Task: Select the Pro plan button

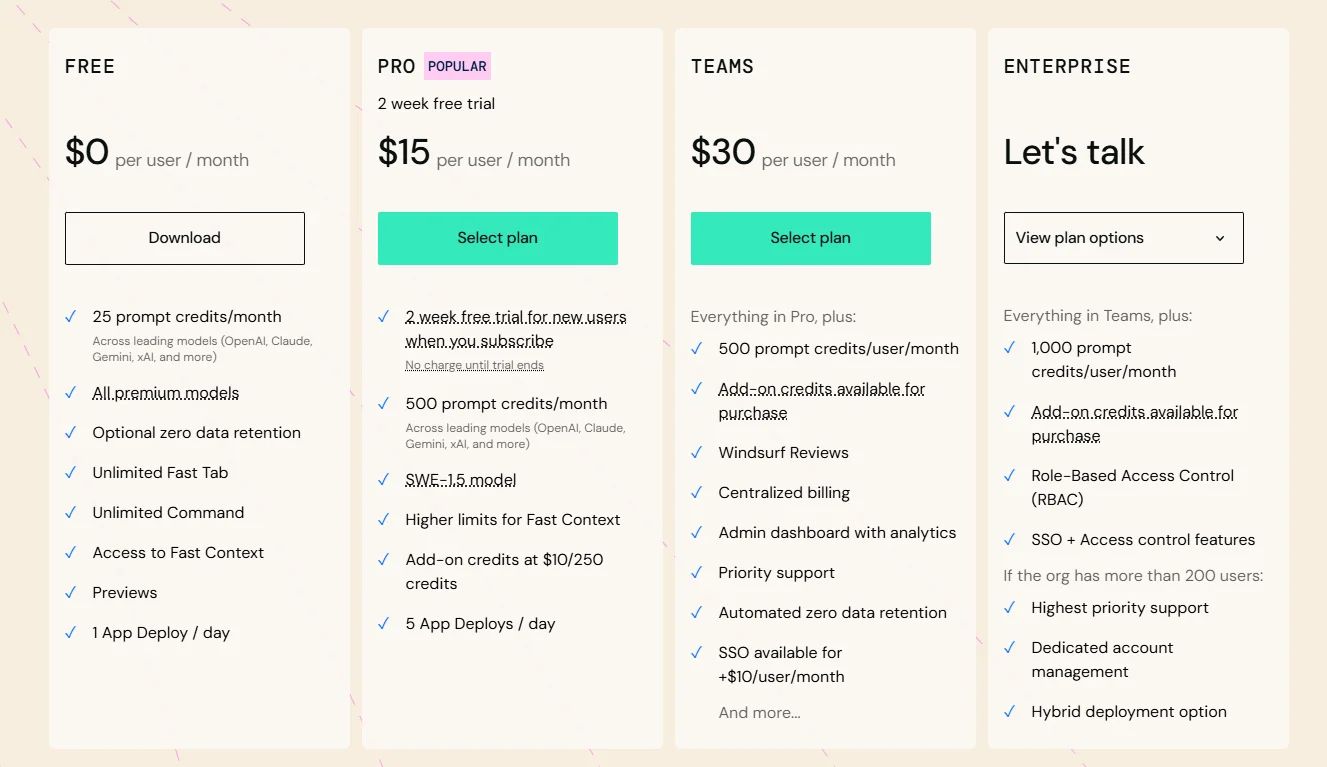Action: 498,238
